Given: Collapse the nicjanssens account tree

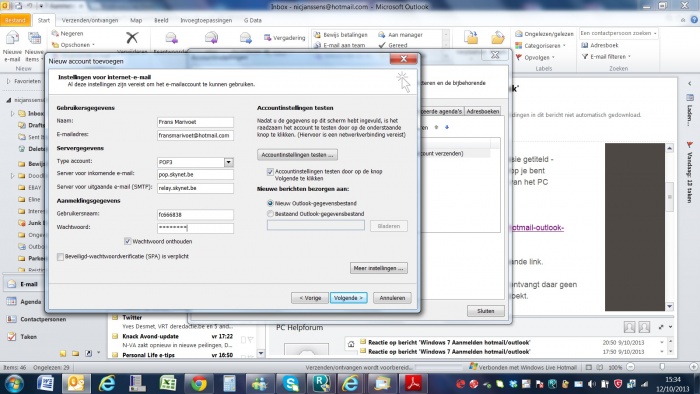Looking at the screenshot, I should (x=8, y=100).
